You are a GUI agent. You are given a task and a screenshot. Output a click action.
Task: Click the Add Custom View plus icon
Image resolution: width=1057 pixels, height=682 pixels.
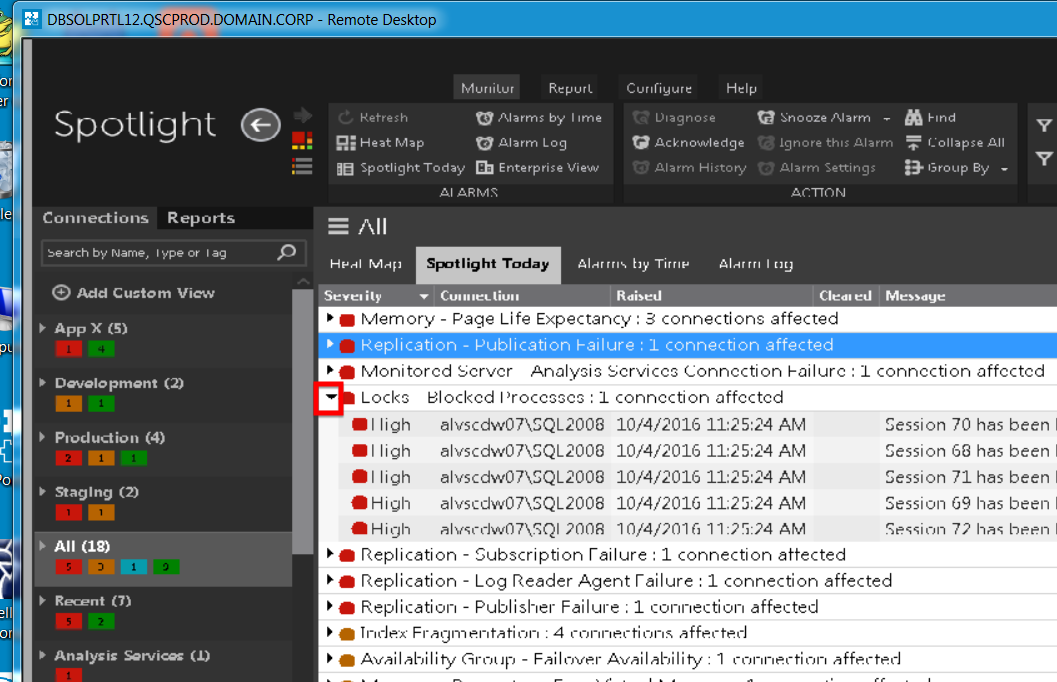pos(61,292)
